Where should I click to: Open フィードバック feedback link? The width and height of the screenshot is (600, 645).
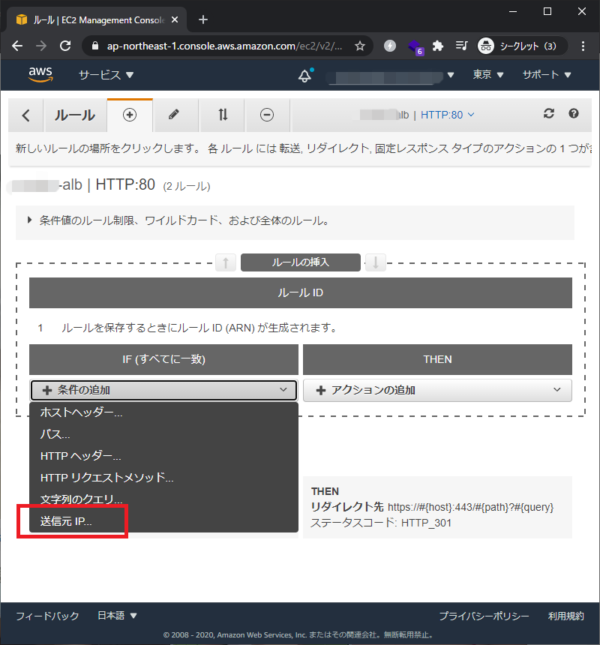47,616
